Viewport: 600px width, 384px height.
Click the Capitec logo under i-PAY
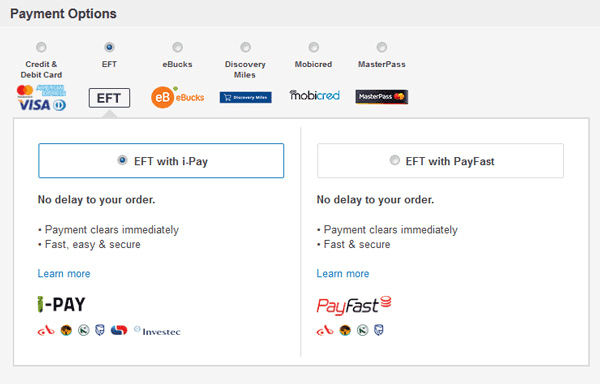click(x=119, y=330)
